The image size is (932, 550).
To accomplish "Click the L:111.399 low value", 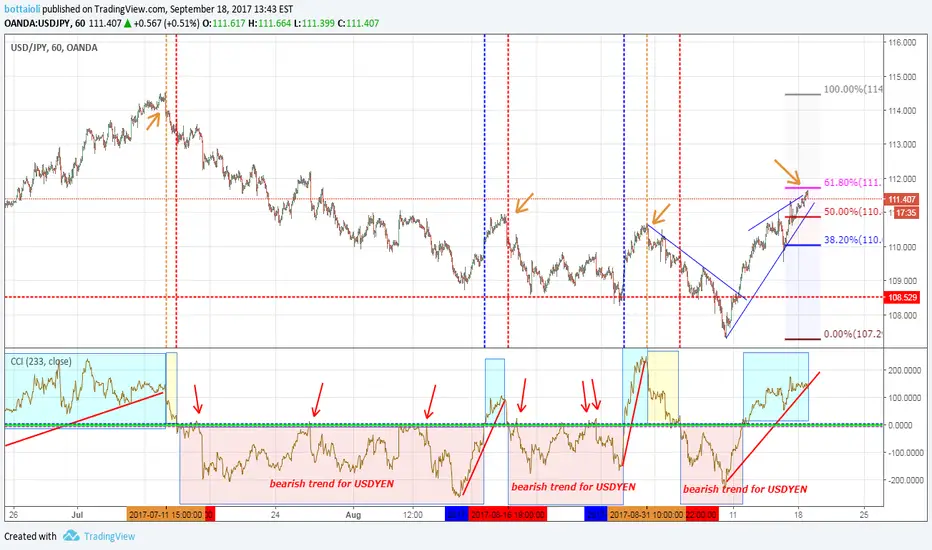I will coord(314,23).
